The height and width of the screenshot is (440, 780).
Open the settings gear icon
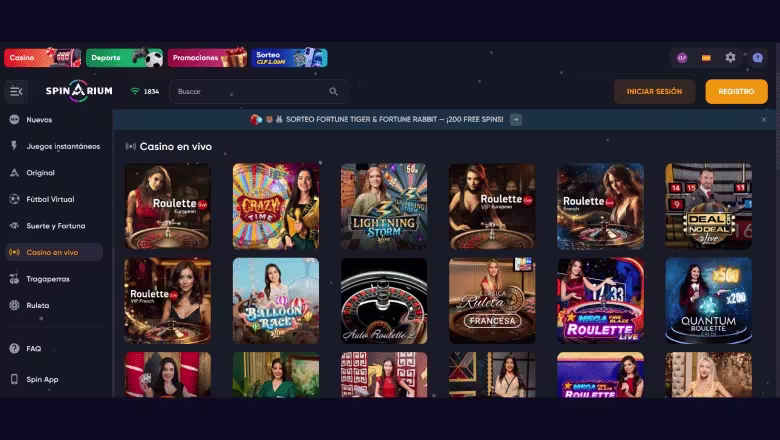coord(730,58)
